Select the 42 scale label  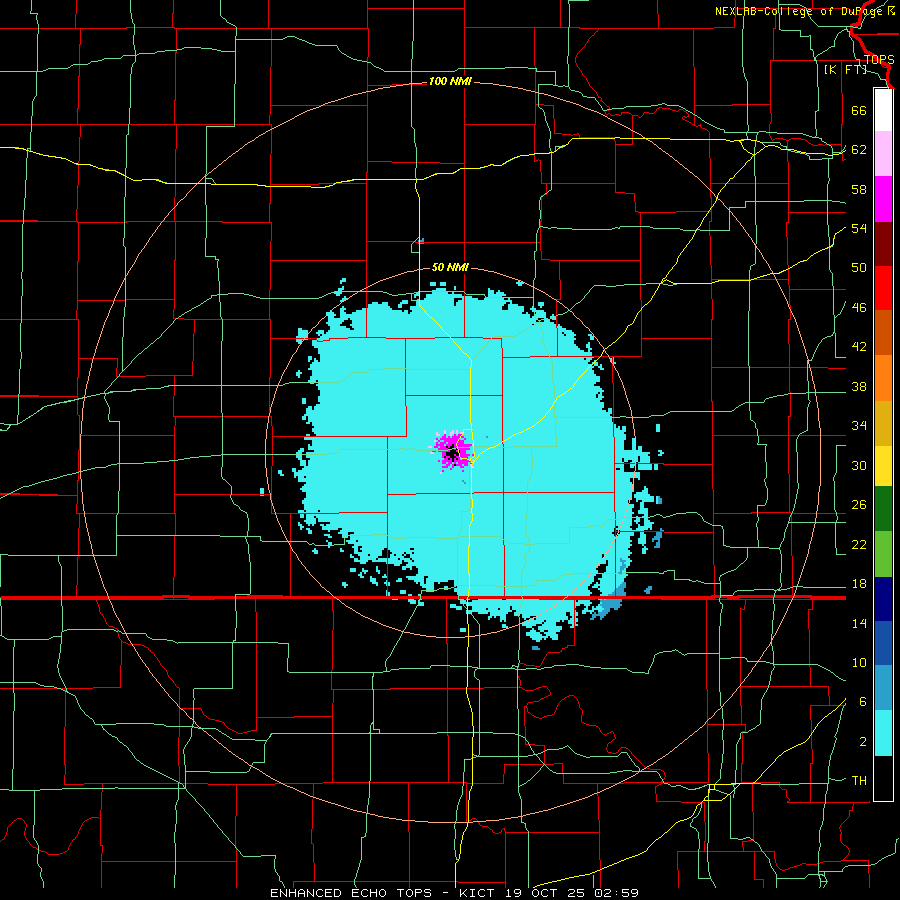point(859,347)
